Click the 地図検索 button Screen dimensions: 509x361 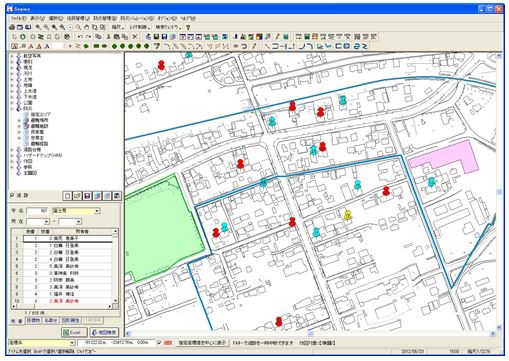104,332
